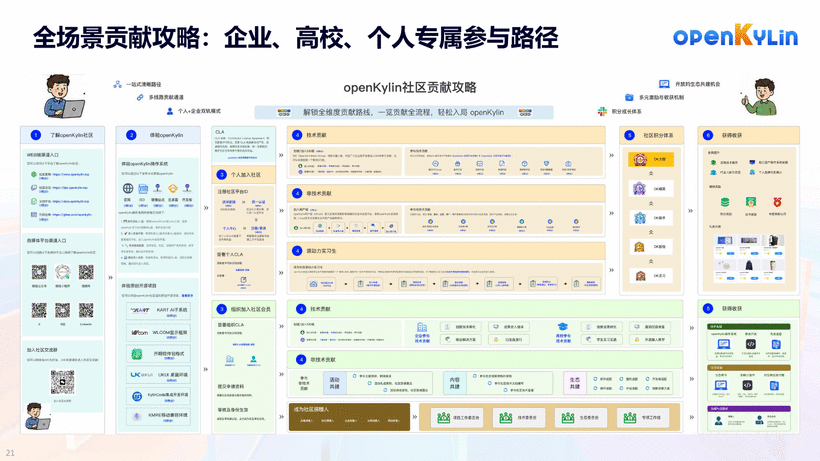
Task: Click the green 开明软件包格式 icon
Action: click(x=137, y=354)
